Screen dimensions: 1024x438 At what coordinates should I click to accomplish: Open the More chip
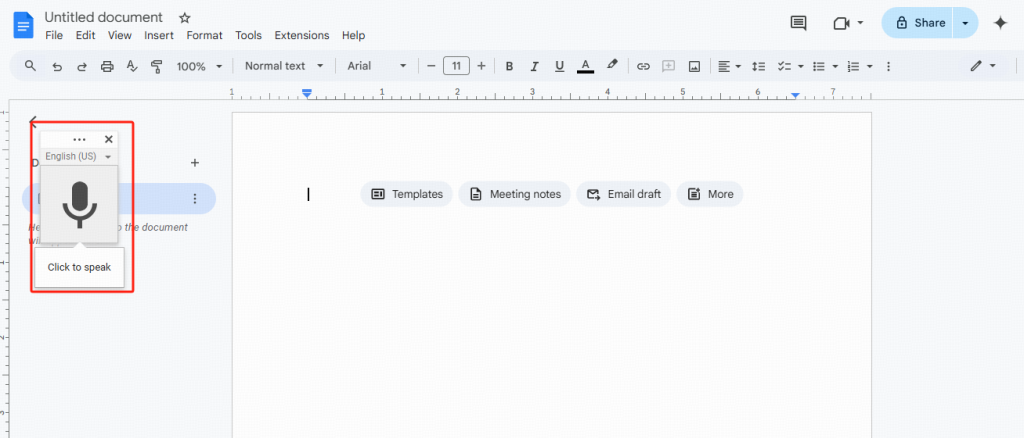tap(709, 194)
